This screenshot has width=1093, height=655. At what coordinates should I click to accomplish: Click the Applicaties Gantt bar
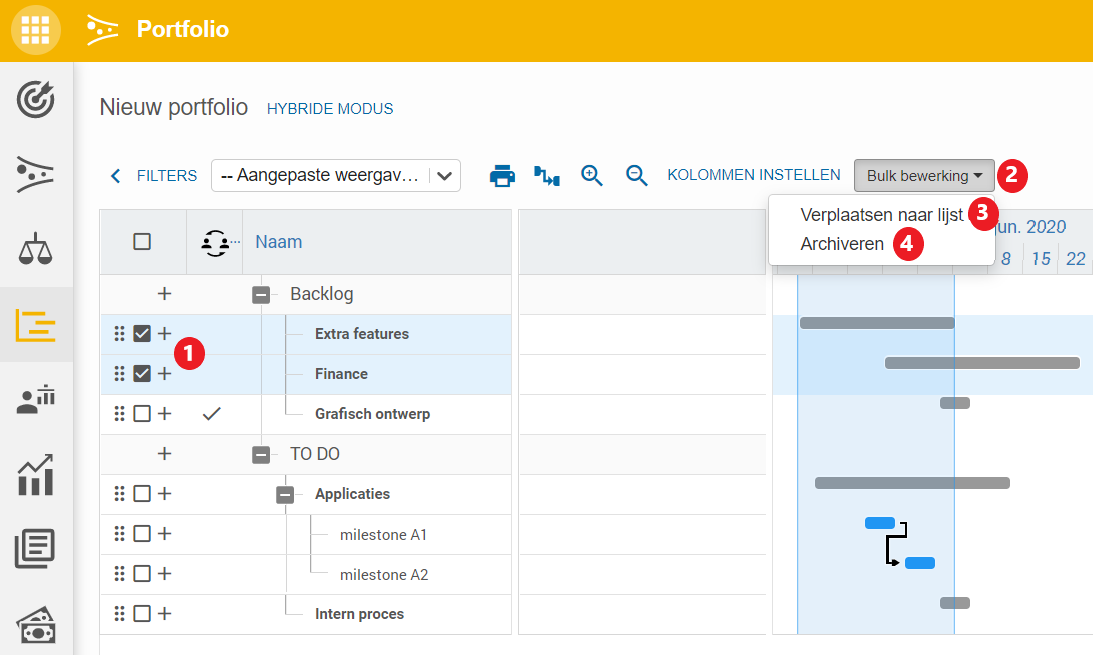pos(912,483)
